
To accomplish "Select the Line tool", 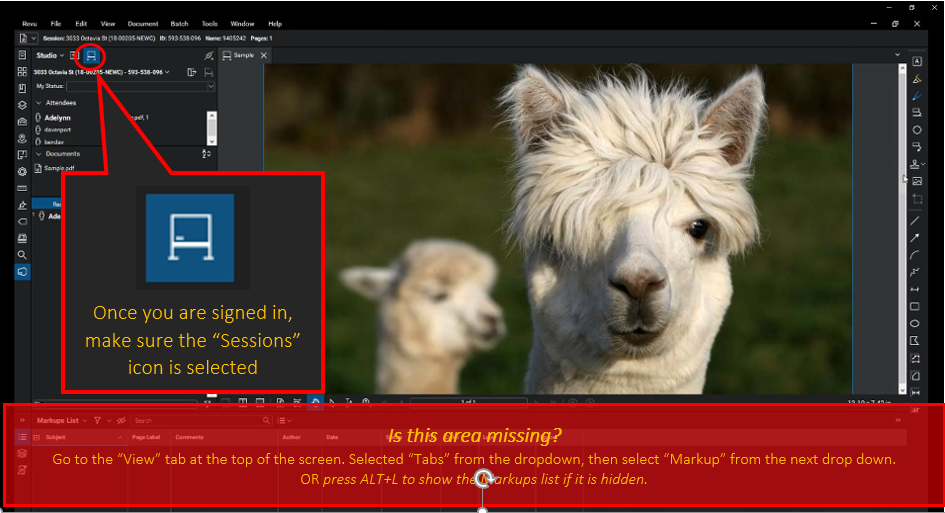I will point(915,221).
